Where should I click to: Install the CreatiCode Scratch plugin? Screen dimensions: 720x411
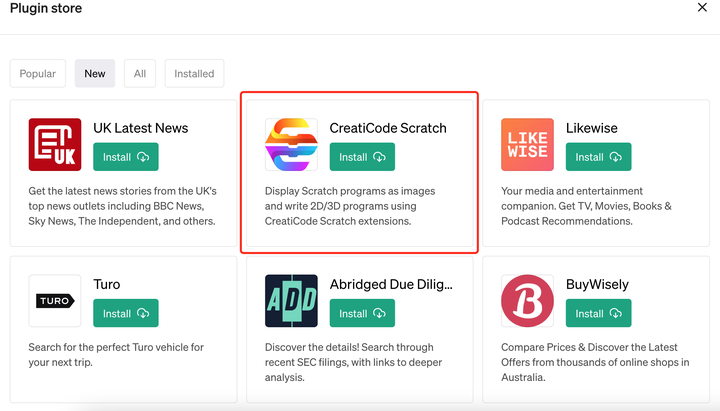point(362,157)
